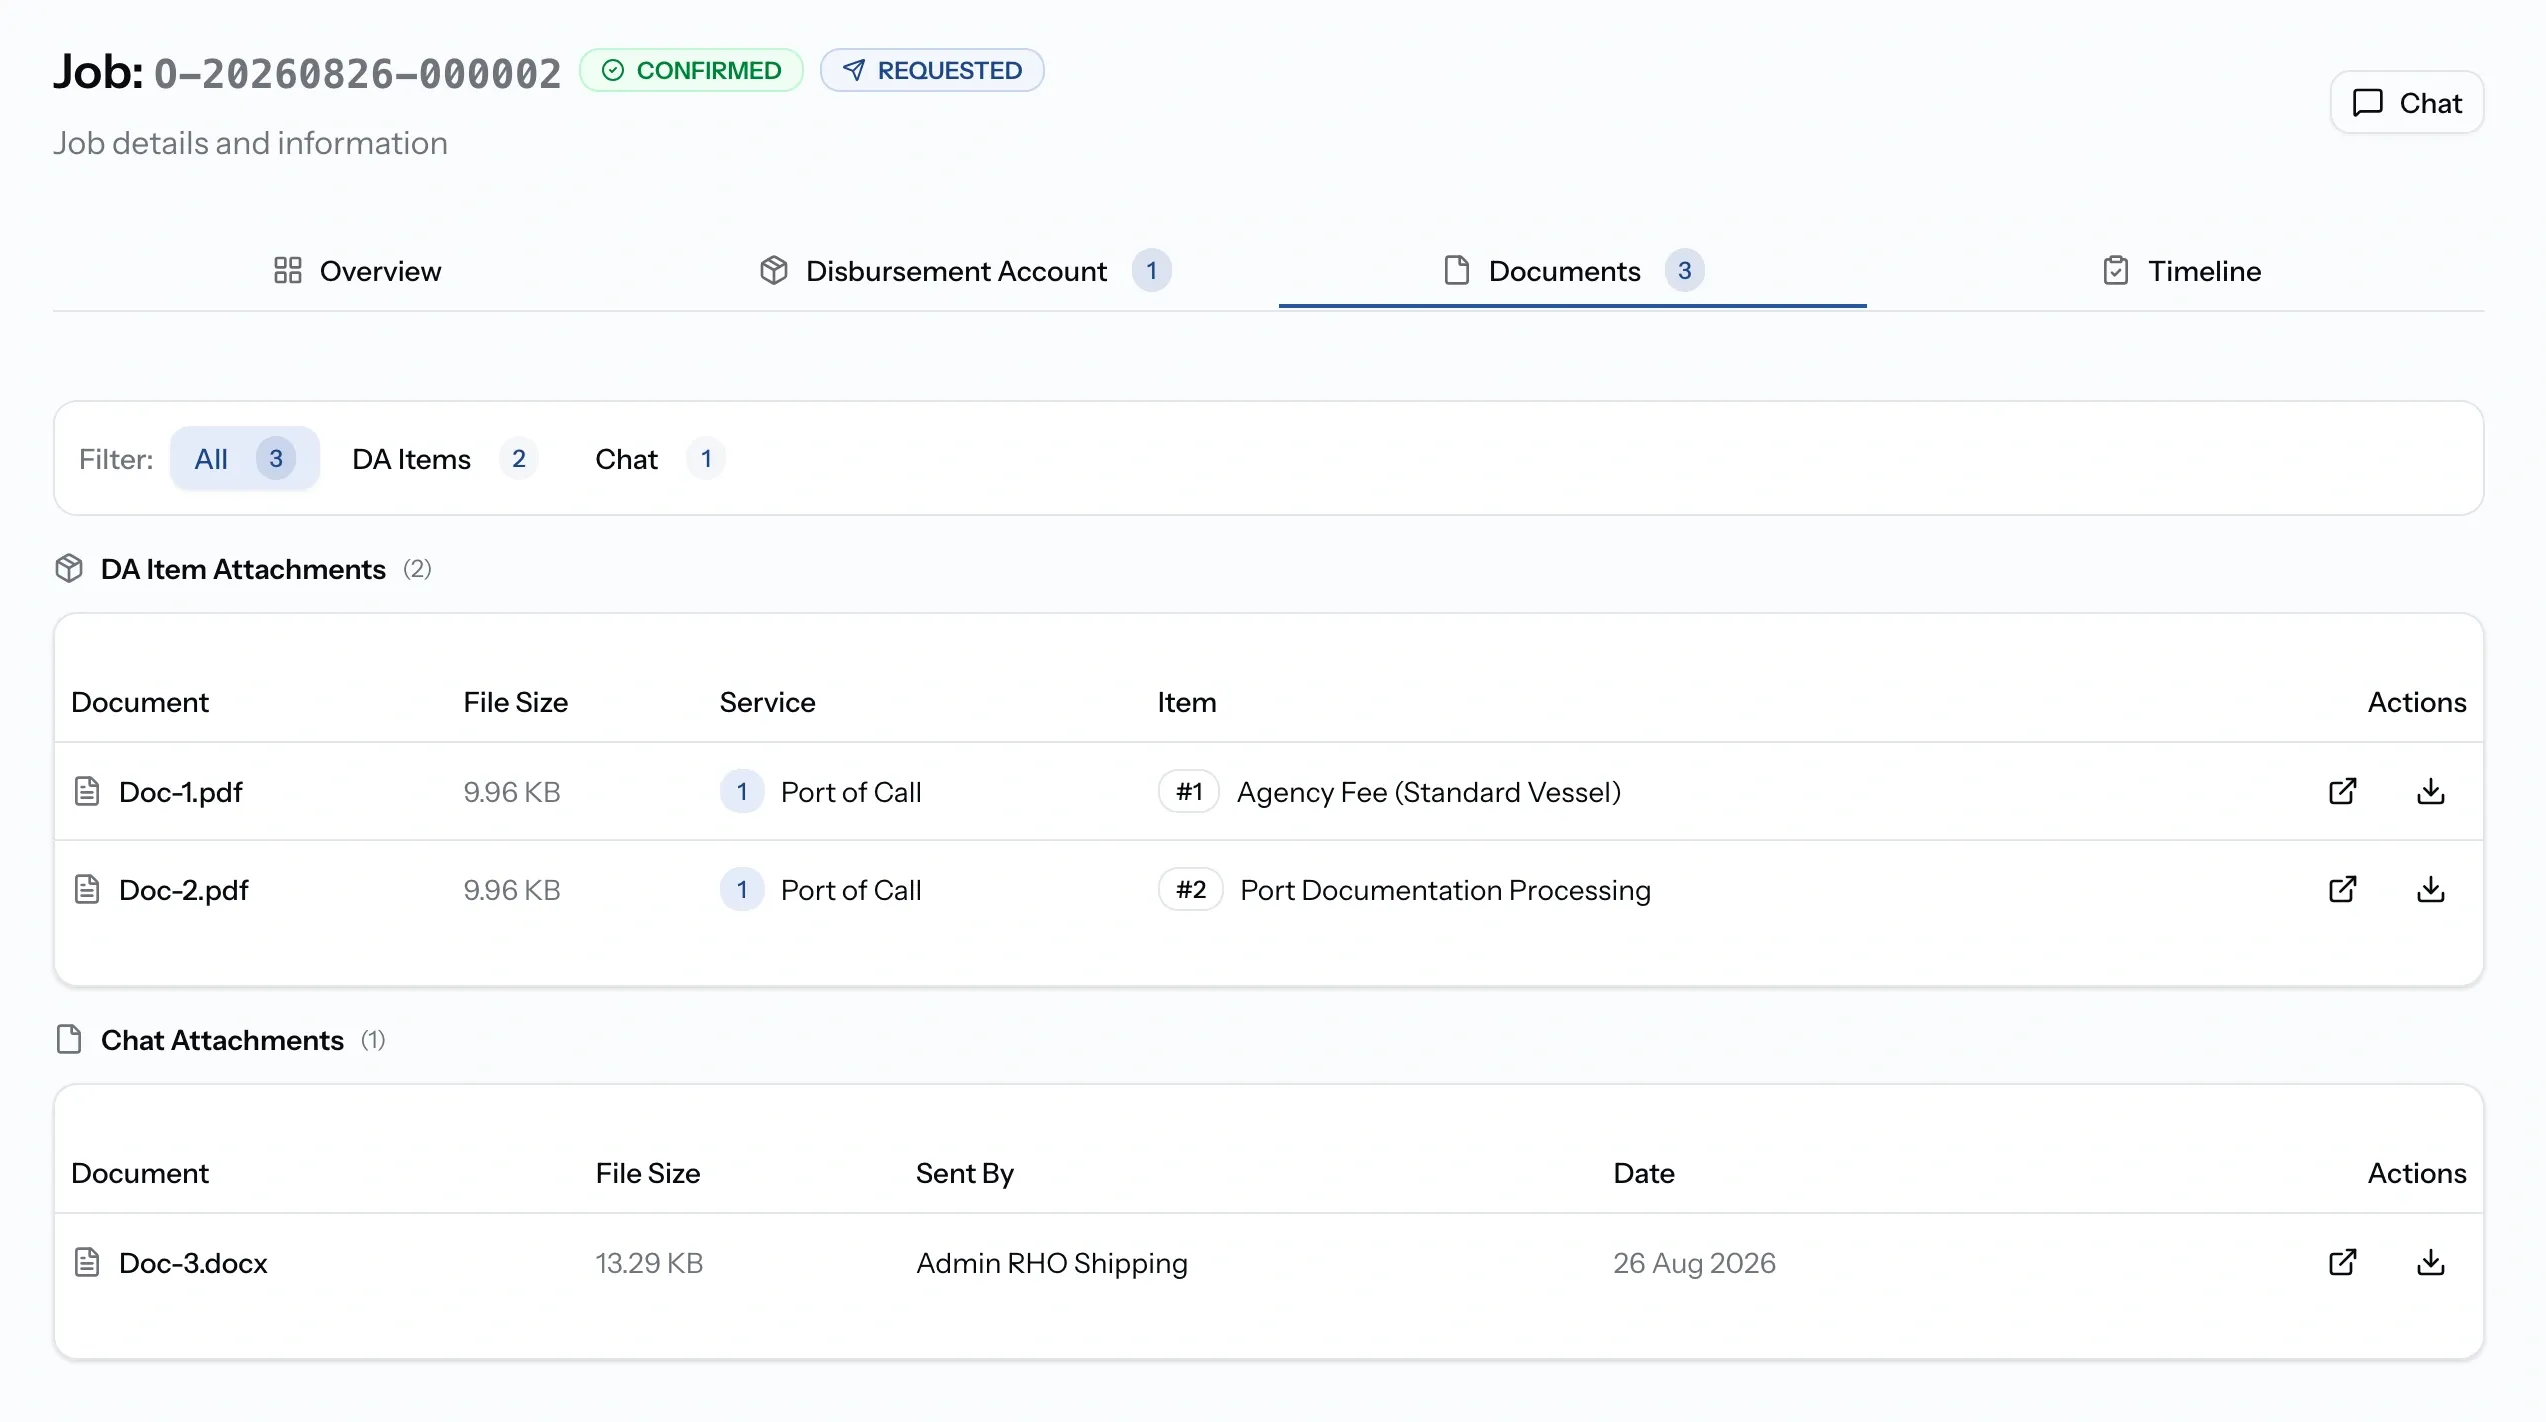Image resolution: width=2546 pixels, height=1422 pixels.
Task: Click the Item column header
Action: 1187,702
